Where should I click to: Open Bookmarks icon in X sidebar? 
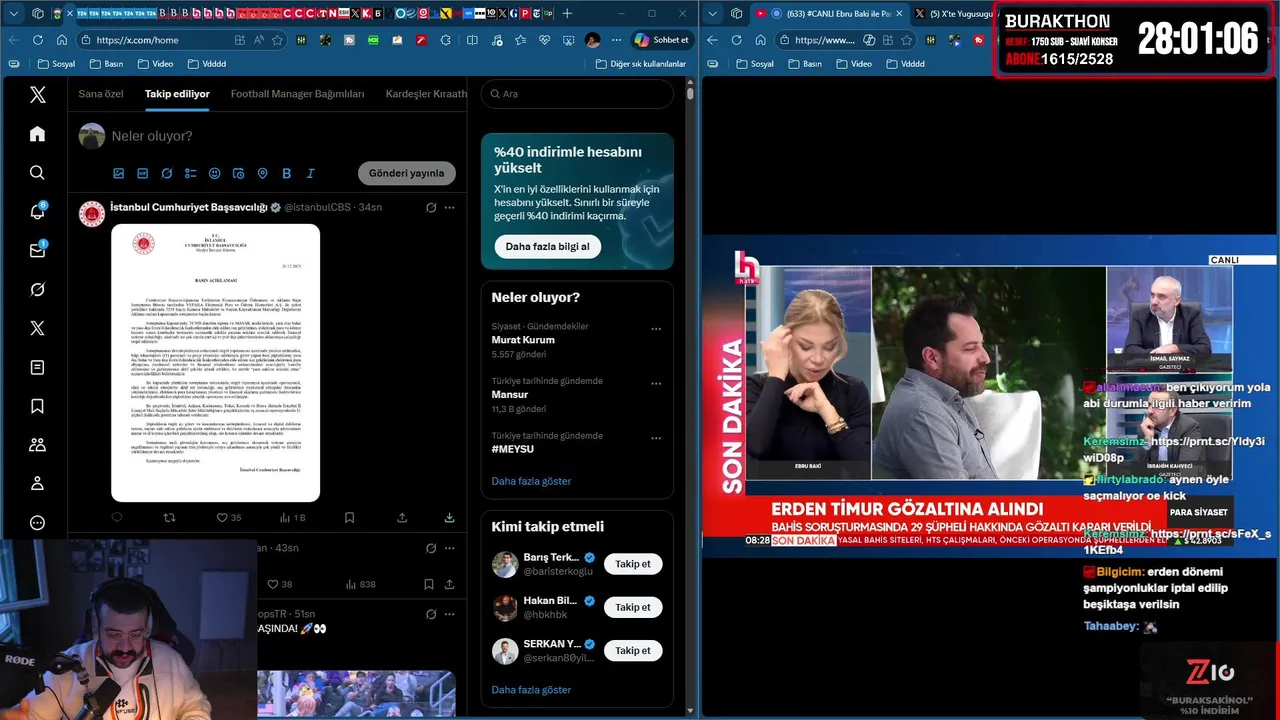pos(37,406)
